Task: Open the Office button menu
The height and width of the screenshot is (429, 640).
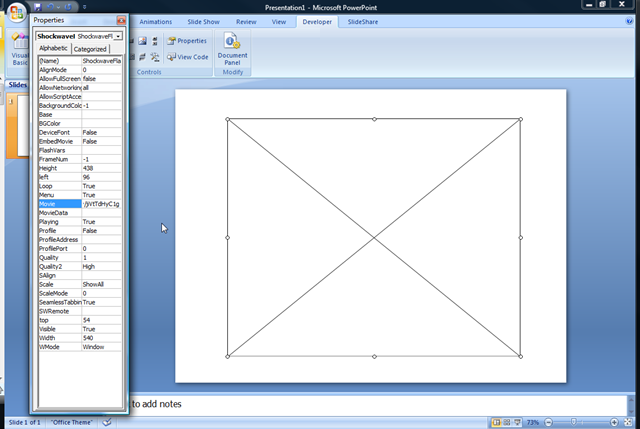Action: tap(16, 11)
